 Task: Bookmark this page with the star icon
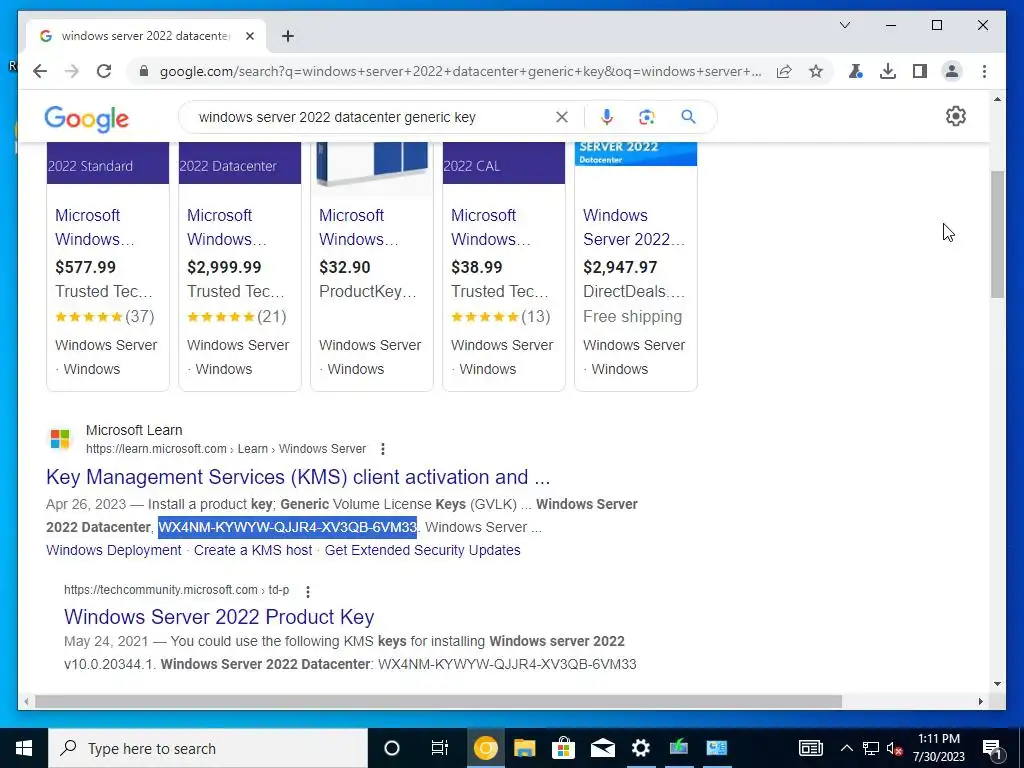click(816, 71)
